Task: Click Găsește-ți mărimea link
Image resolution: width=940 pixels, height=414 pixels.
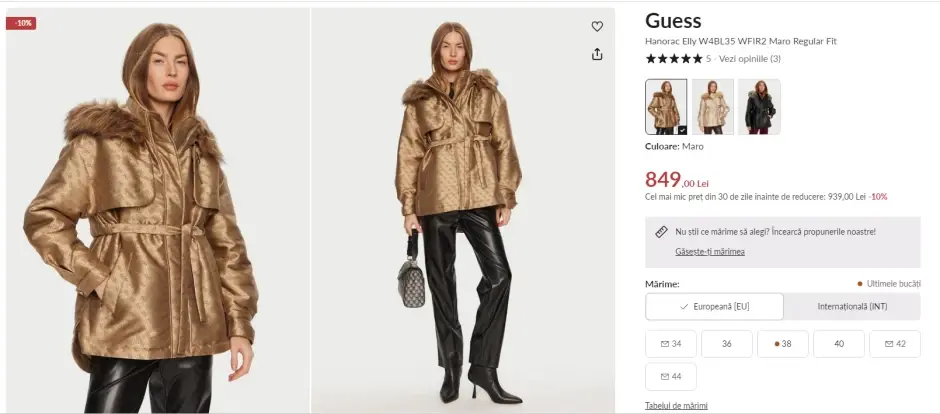Action: tap(710, 252)
